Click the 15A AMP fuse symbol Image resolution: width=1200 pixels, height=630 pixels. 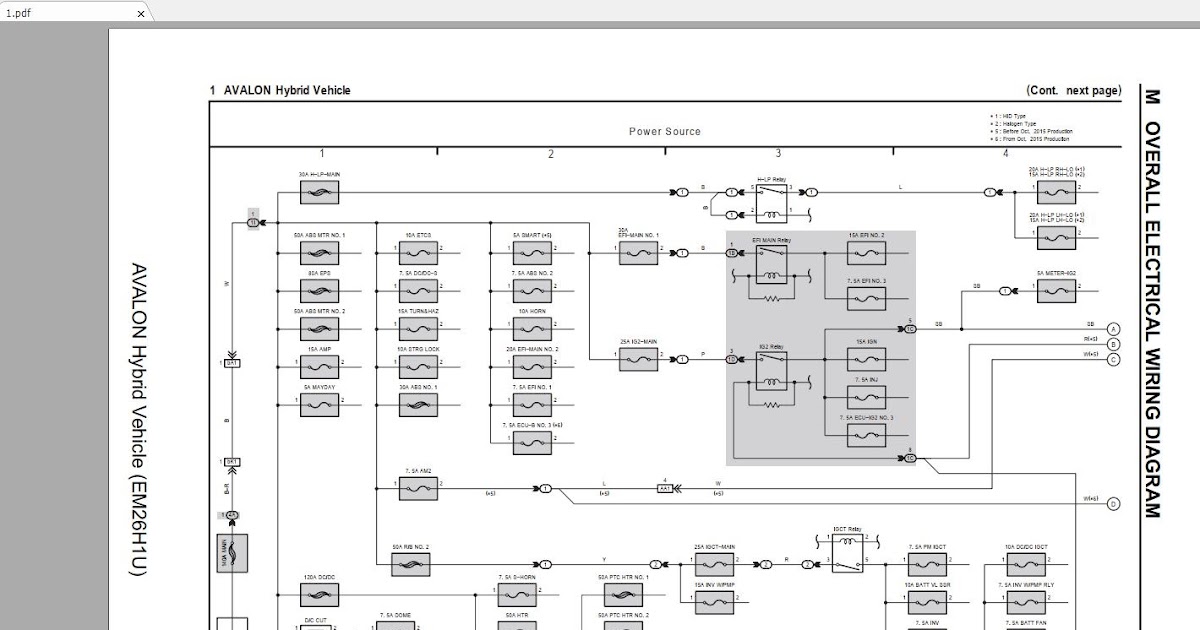pyautogui.click(x=319, y=366)
